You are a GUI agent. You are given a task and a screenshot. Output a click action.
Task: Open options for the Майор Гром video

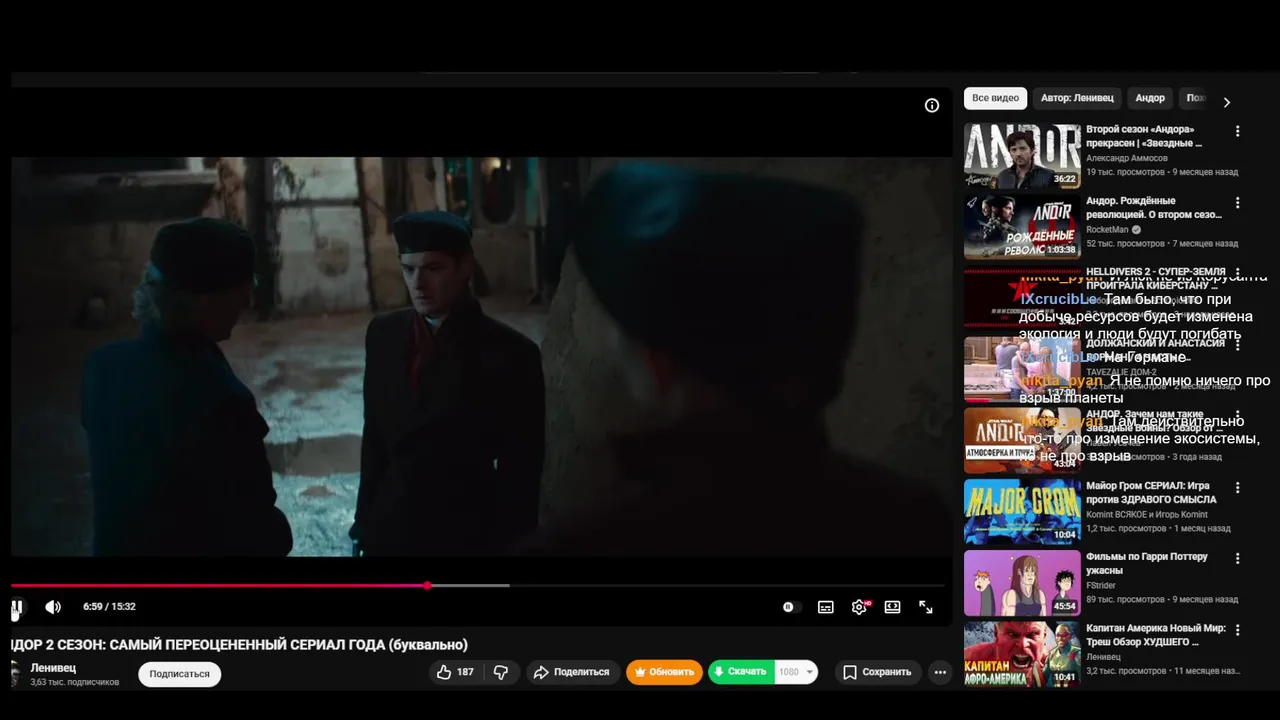pos(1237,487)
